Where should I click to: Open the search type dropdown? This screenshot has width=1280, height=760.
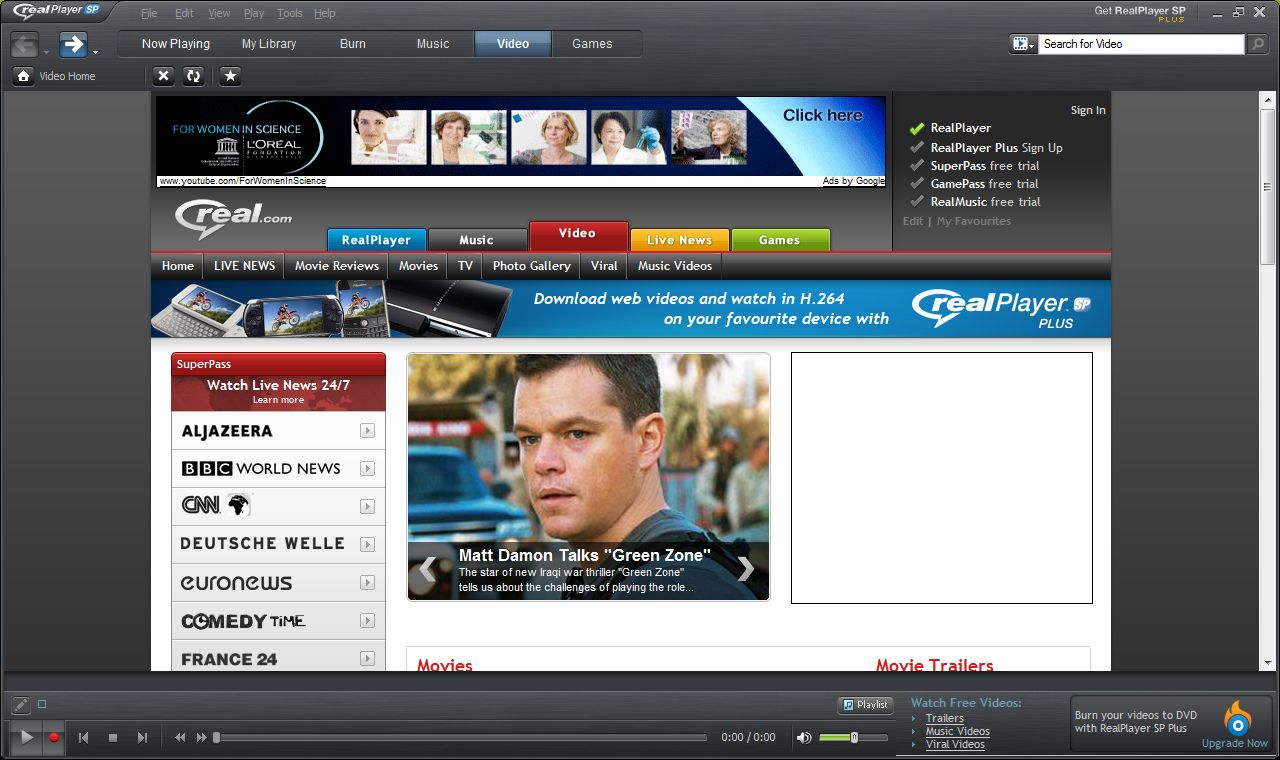(1023, 44)
